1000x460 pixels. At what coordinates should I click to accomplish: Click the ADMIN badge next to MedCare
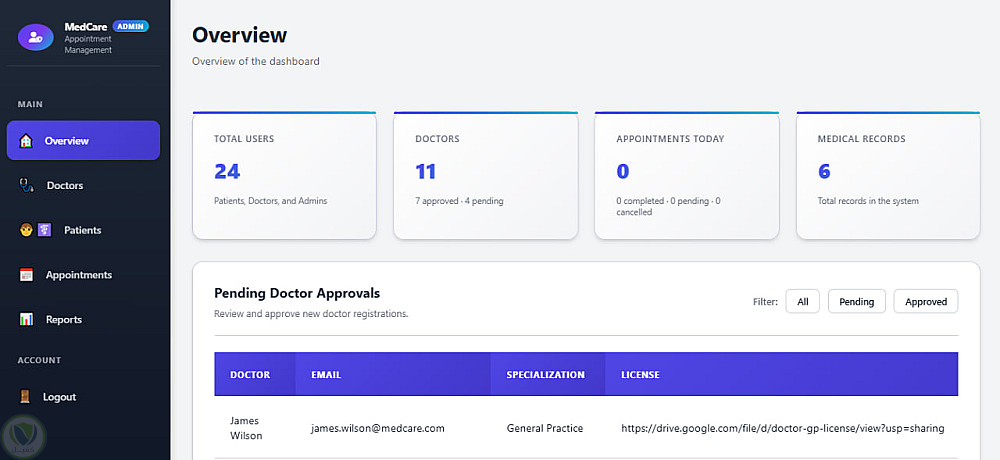[x=131, y=26]
